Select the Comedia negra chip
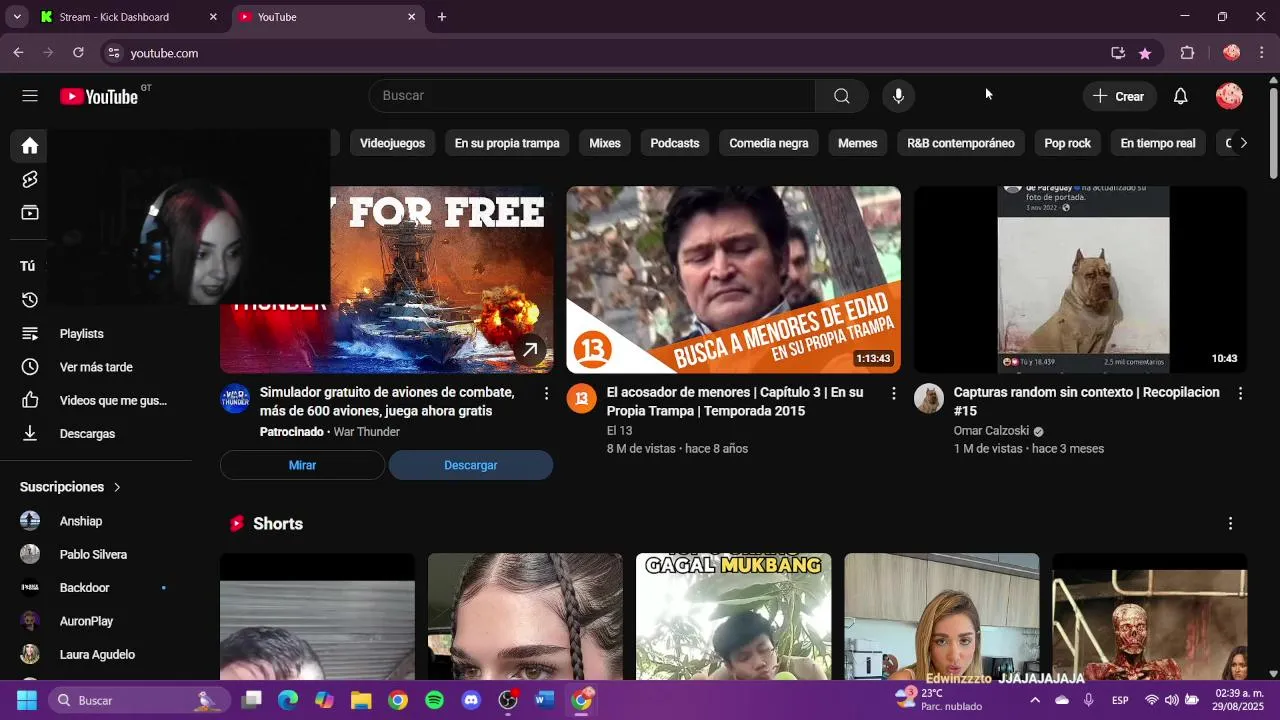 769,143
